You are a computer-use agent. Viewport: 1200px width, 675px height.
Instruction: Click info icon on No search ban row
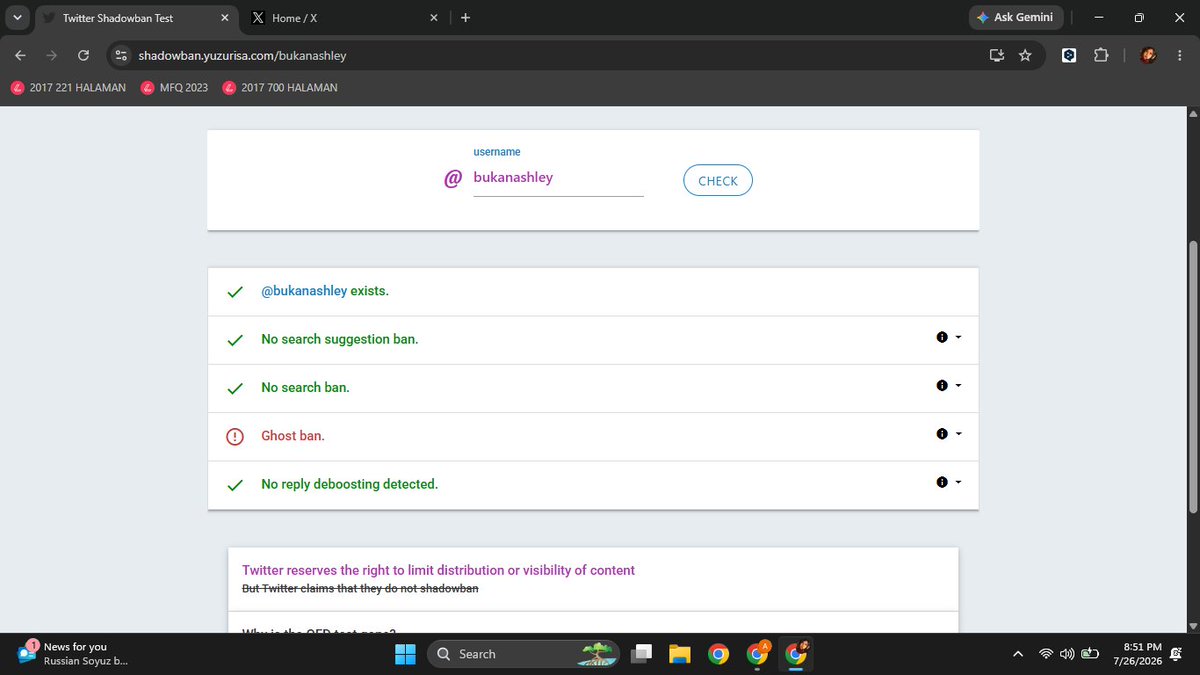click(x=942, y=386)
